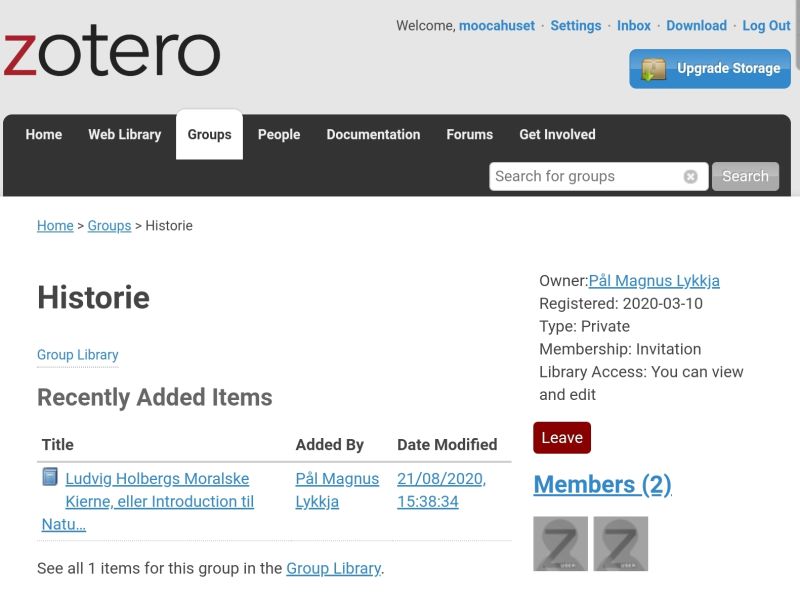
Task: Click the storage box icon on Upgrade Storage
Action: 654,69
